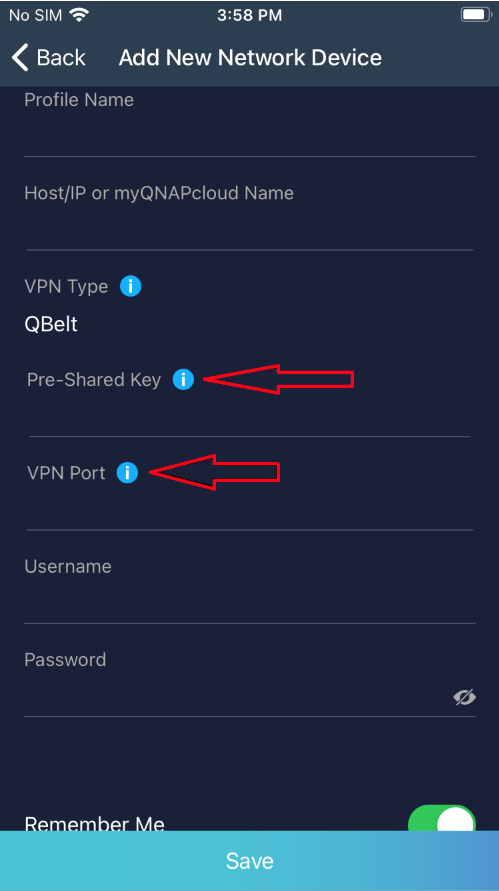Tap the Add New Network Device title
The width and height of the screenshot is (499, 891).
coord(250,57)
